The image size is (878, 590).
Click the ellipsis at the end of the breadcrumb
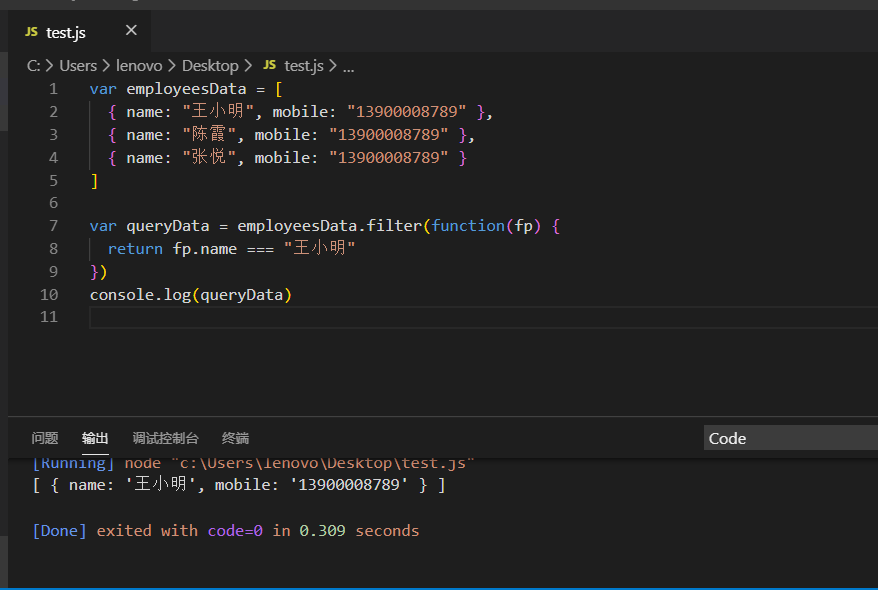pos(348,65)
